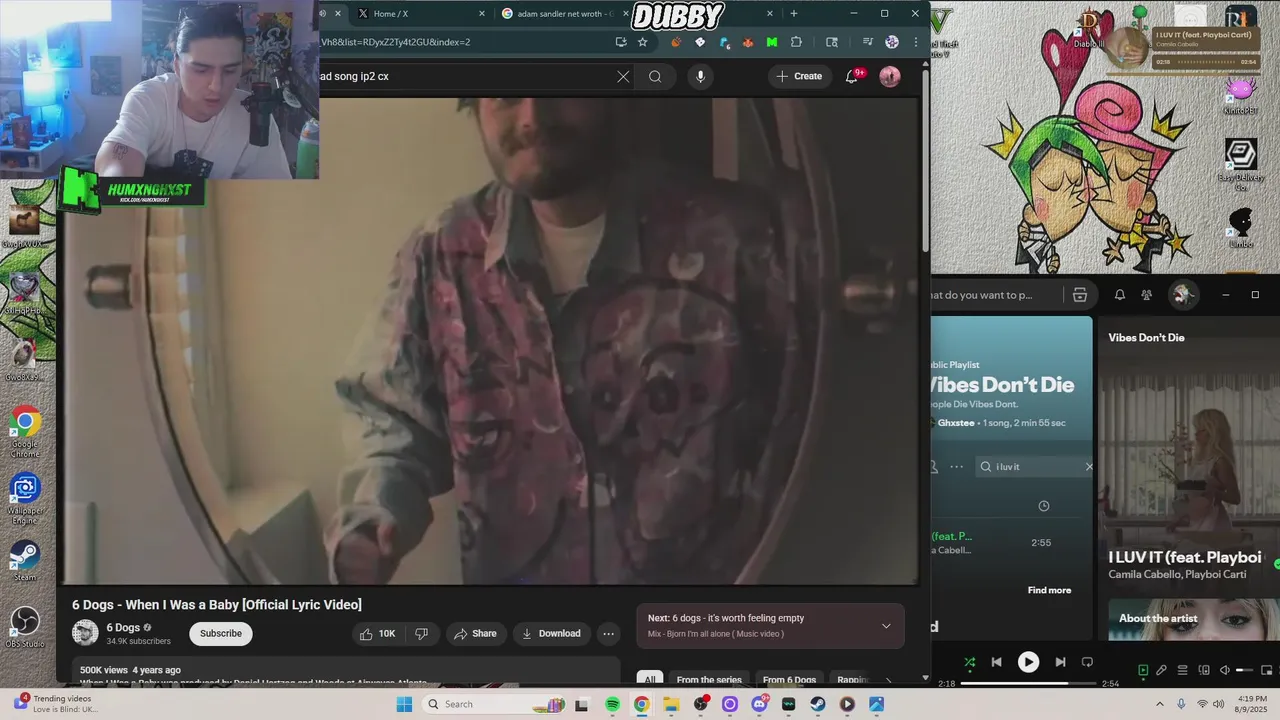Open Chrome three-dot menu
Screen dimensions: 1280x720
point(916,42)
